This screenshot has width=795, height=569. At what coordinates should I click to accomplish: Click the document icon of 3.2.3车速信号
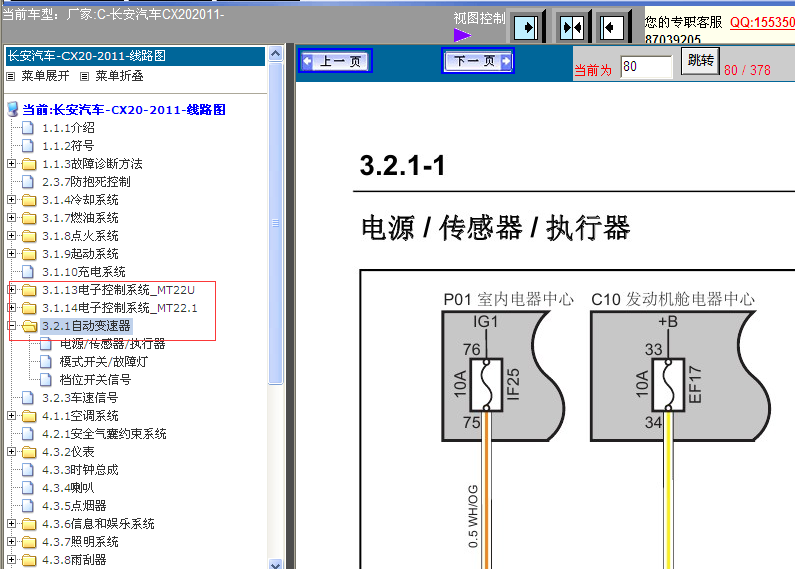click(x=28, y=398)
